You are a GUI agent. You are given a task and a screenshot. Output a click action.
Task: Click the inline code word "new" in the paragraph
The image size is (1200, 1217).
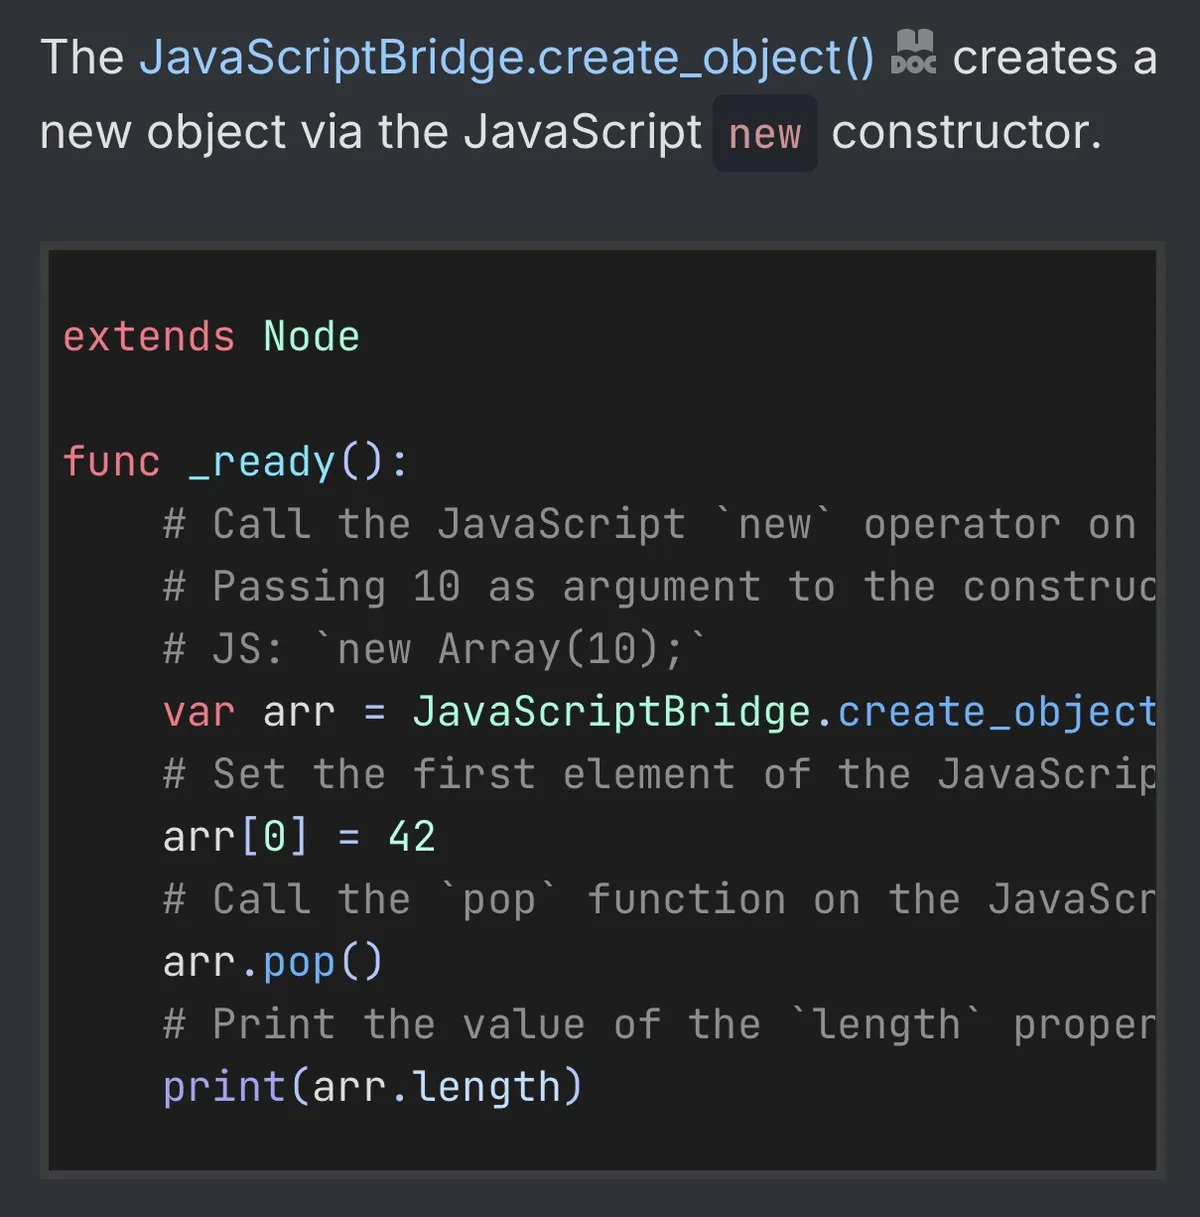coord(765,134)
